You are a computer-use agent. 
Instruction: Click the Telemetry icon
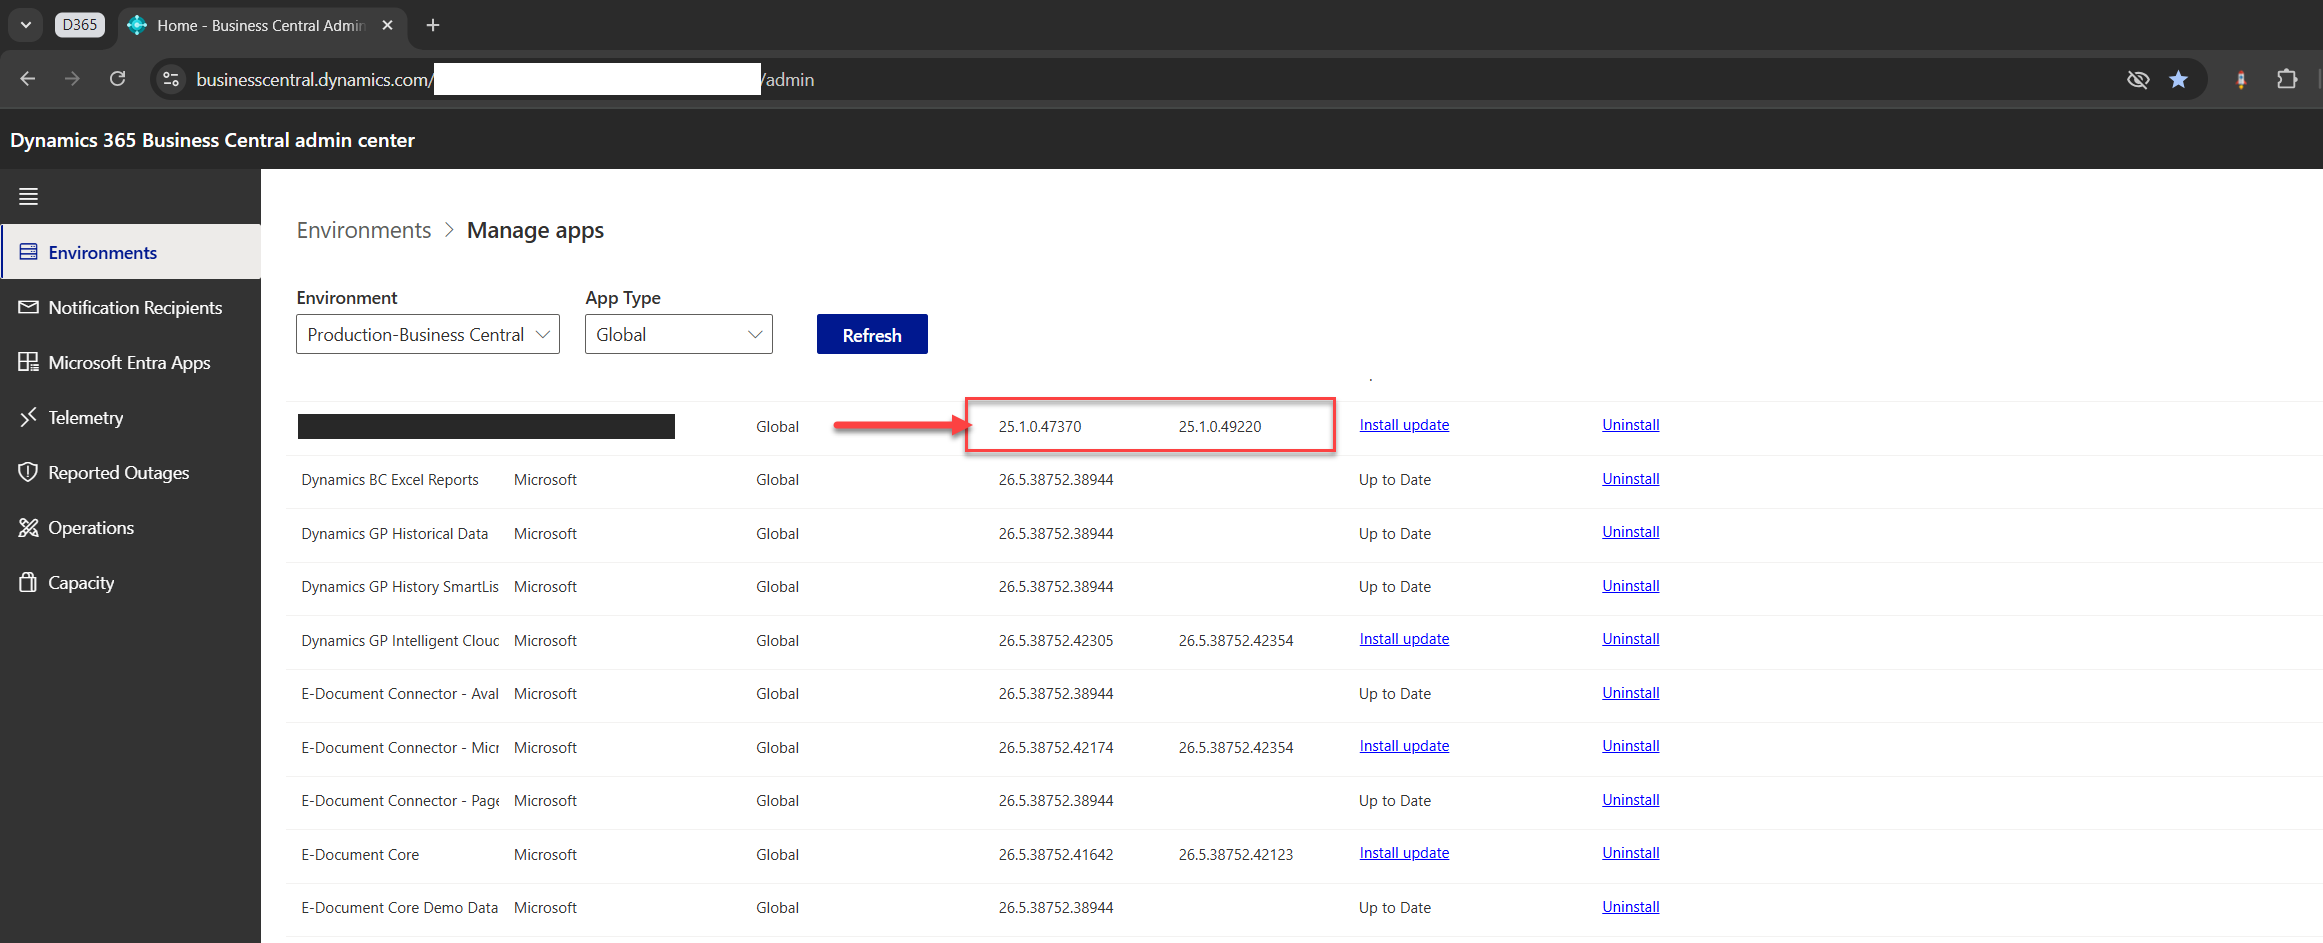click(x=28, y=417)
